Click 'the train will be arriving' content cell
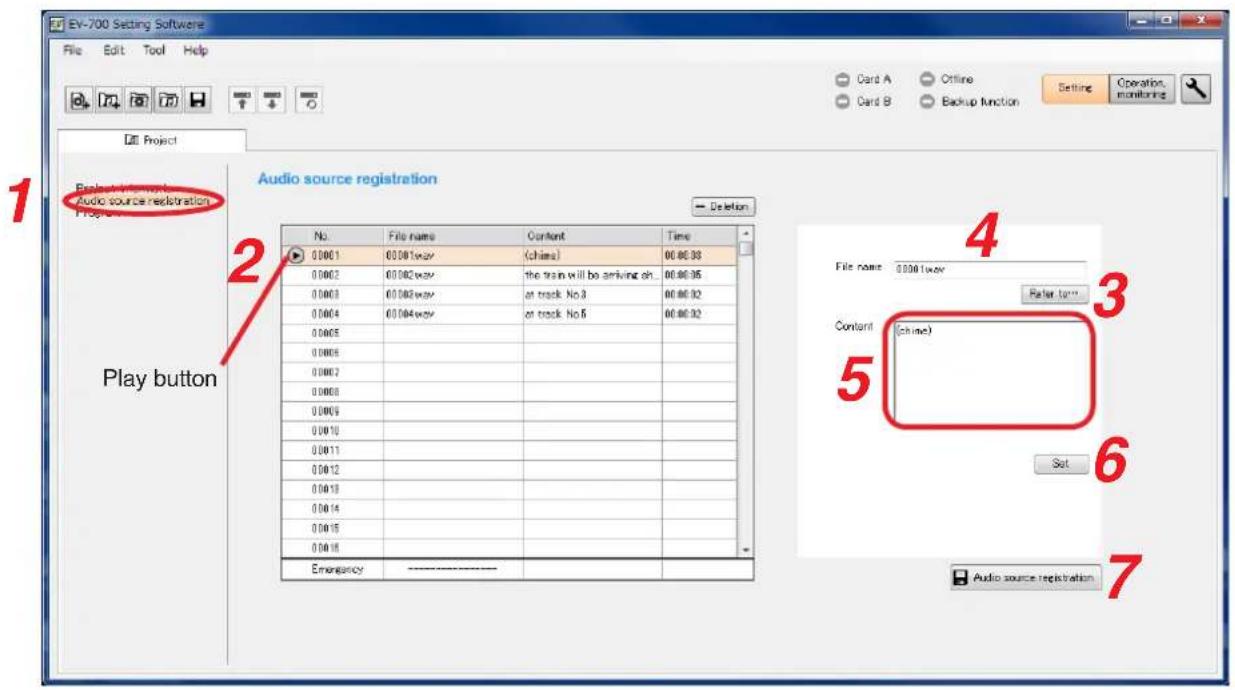The height and width of the screenshot is (690, 1235). pos(592,274)
